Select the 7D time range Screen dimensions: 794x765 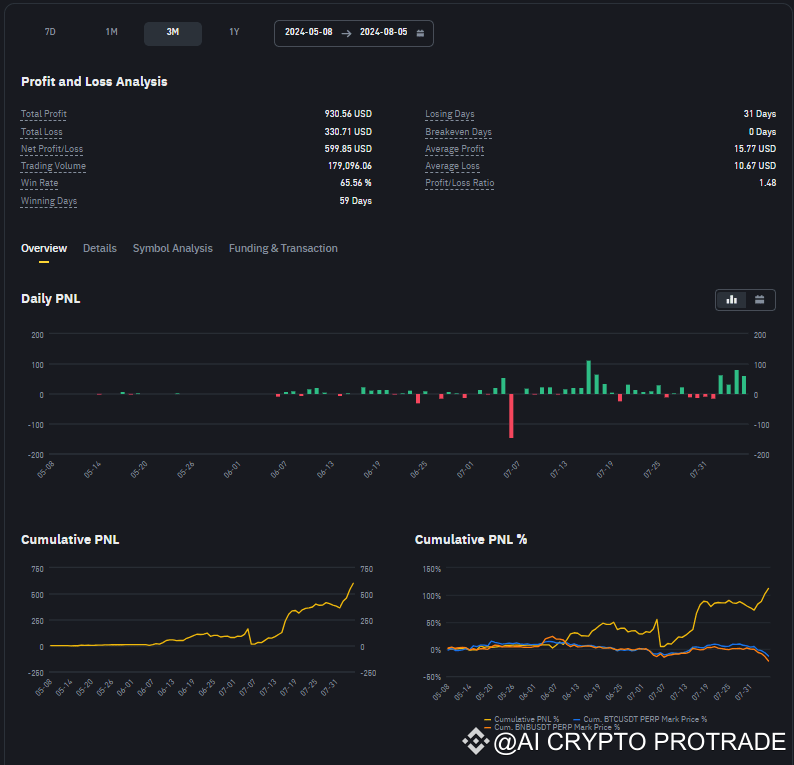tap(50, 32)
